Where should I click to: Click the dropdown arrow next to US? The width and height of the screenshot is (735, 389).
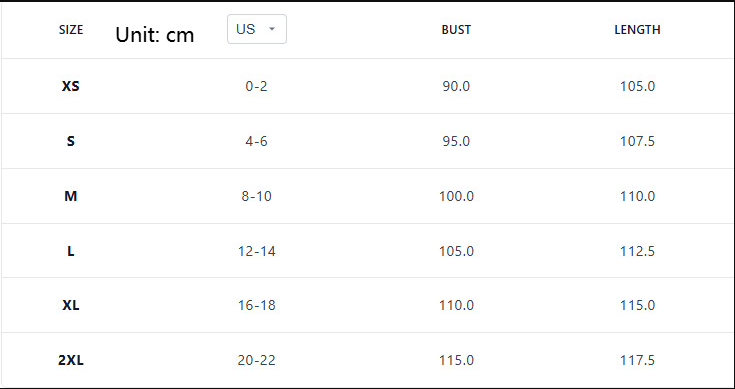272,29
